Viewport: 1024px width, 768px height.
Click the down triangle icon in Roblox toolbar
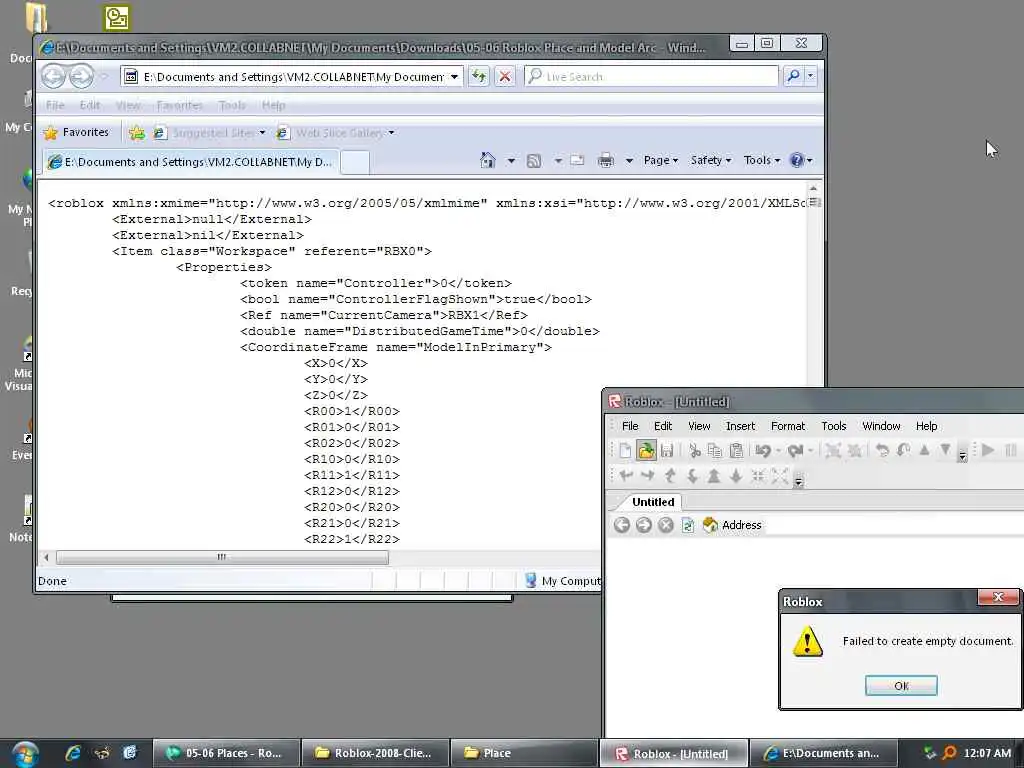[x=945, y=450]
